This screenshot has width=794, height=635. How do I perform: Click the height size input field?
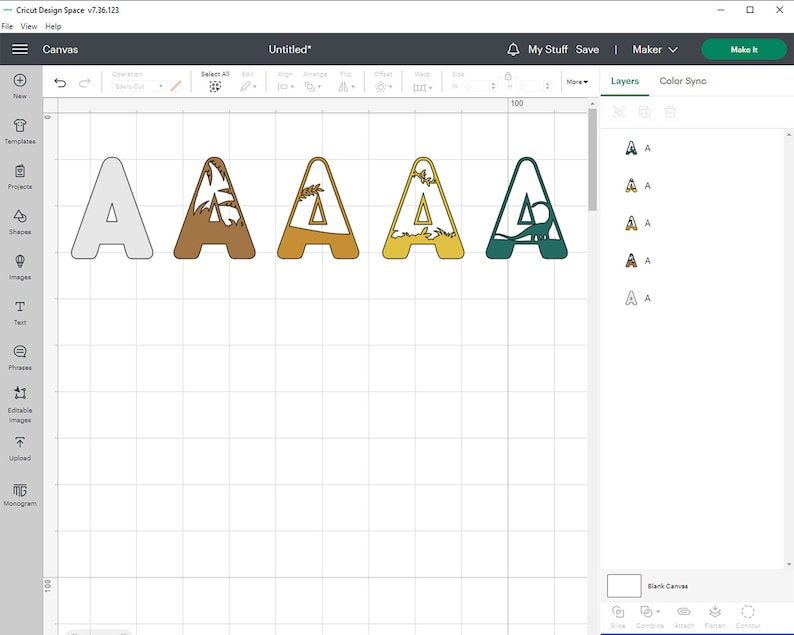click(x=531, y=87)
